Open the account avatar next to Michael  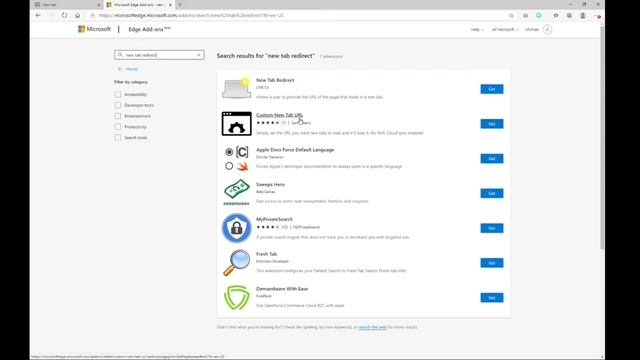pyautogui.click(x=547, y=29)
